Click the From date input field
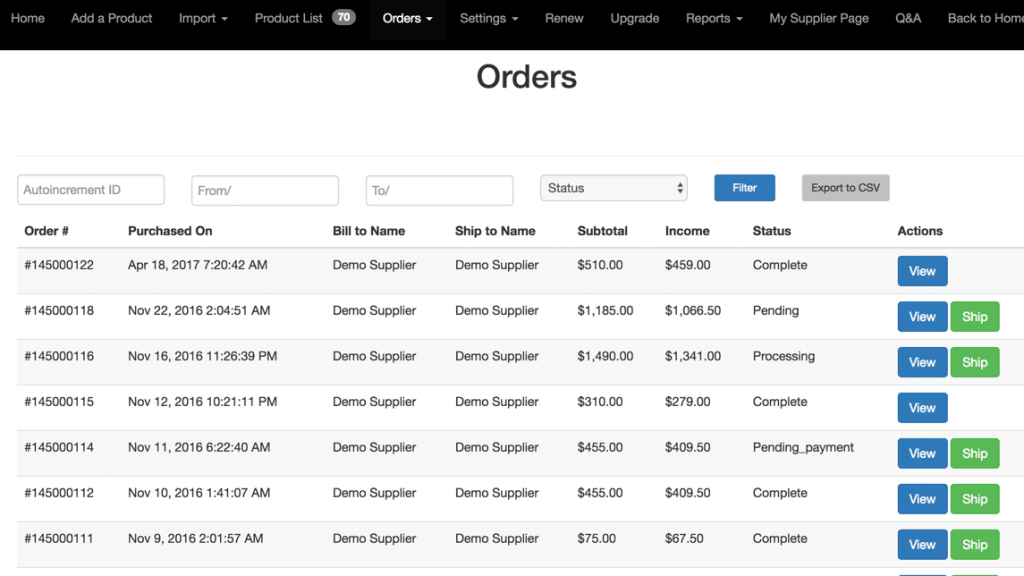Image resolution: width=1024 pixels, height=576 pixels. 265,190
